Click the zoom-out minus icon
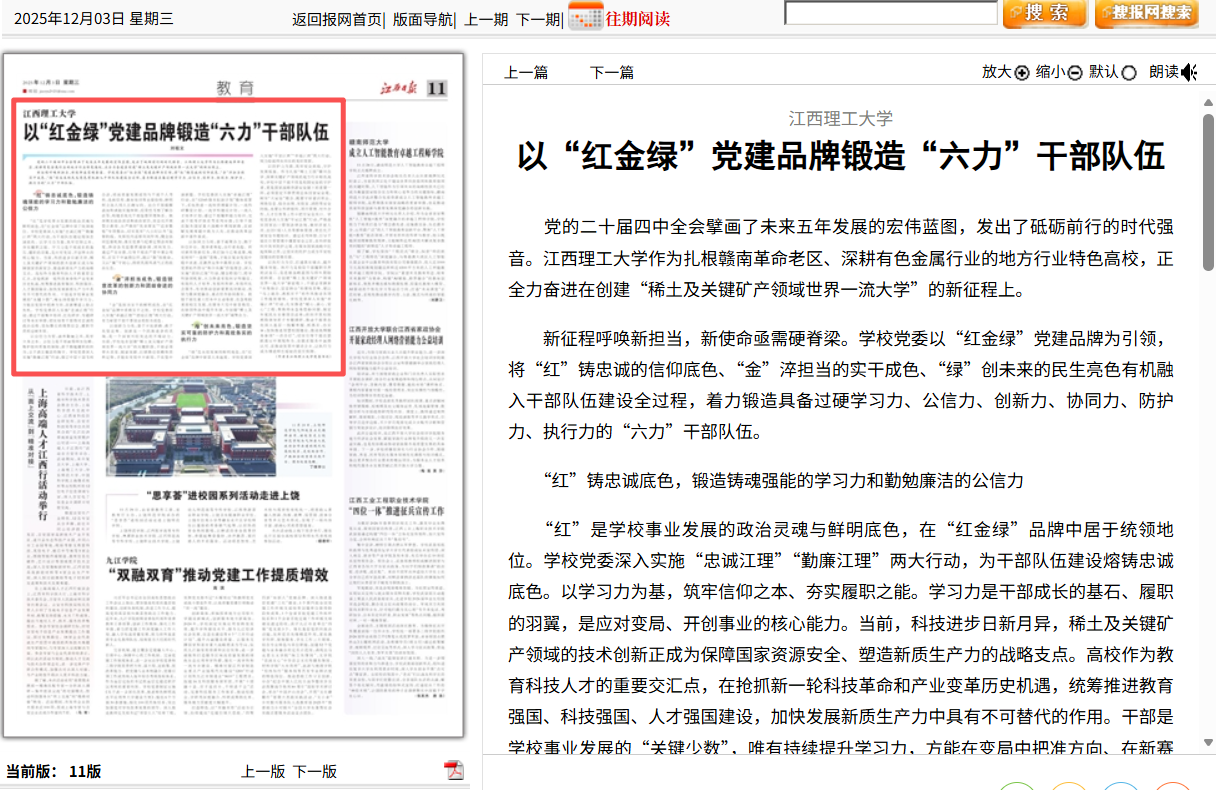 pos(1075,72)
